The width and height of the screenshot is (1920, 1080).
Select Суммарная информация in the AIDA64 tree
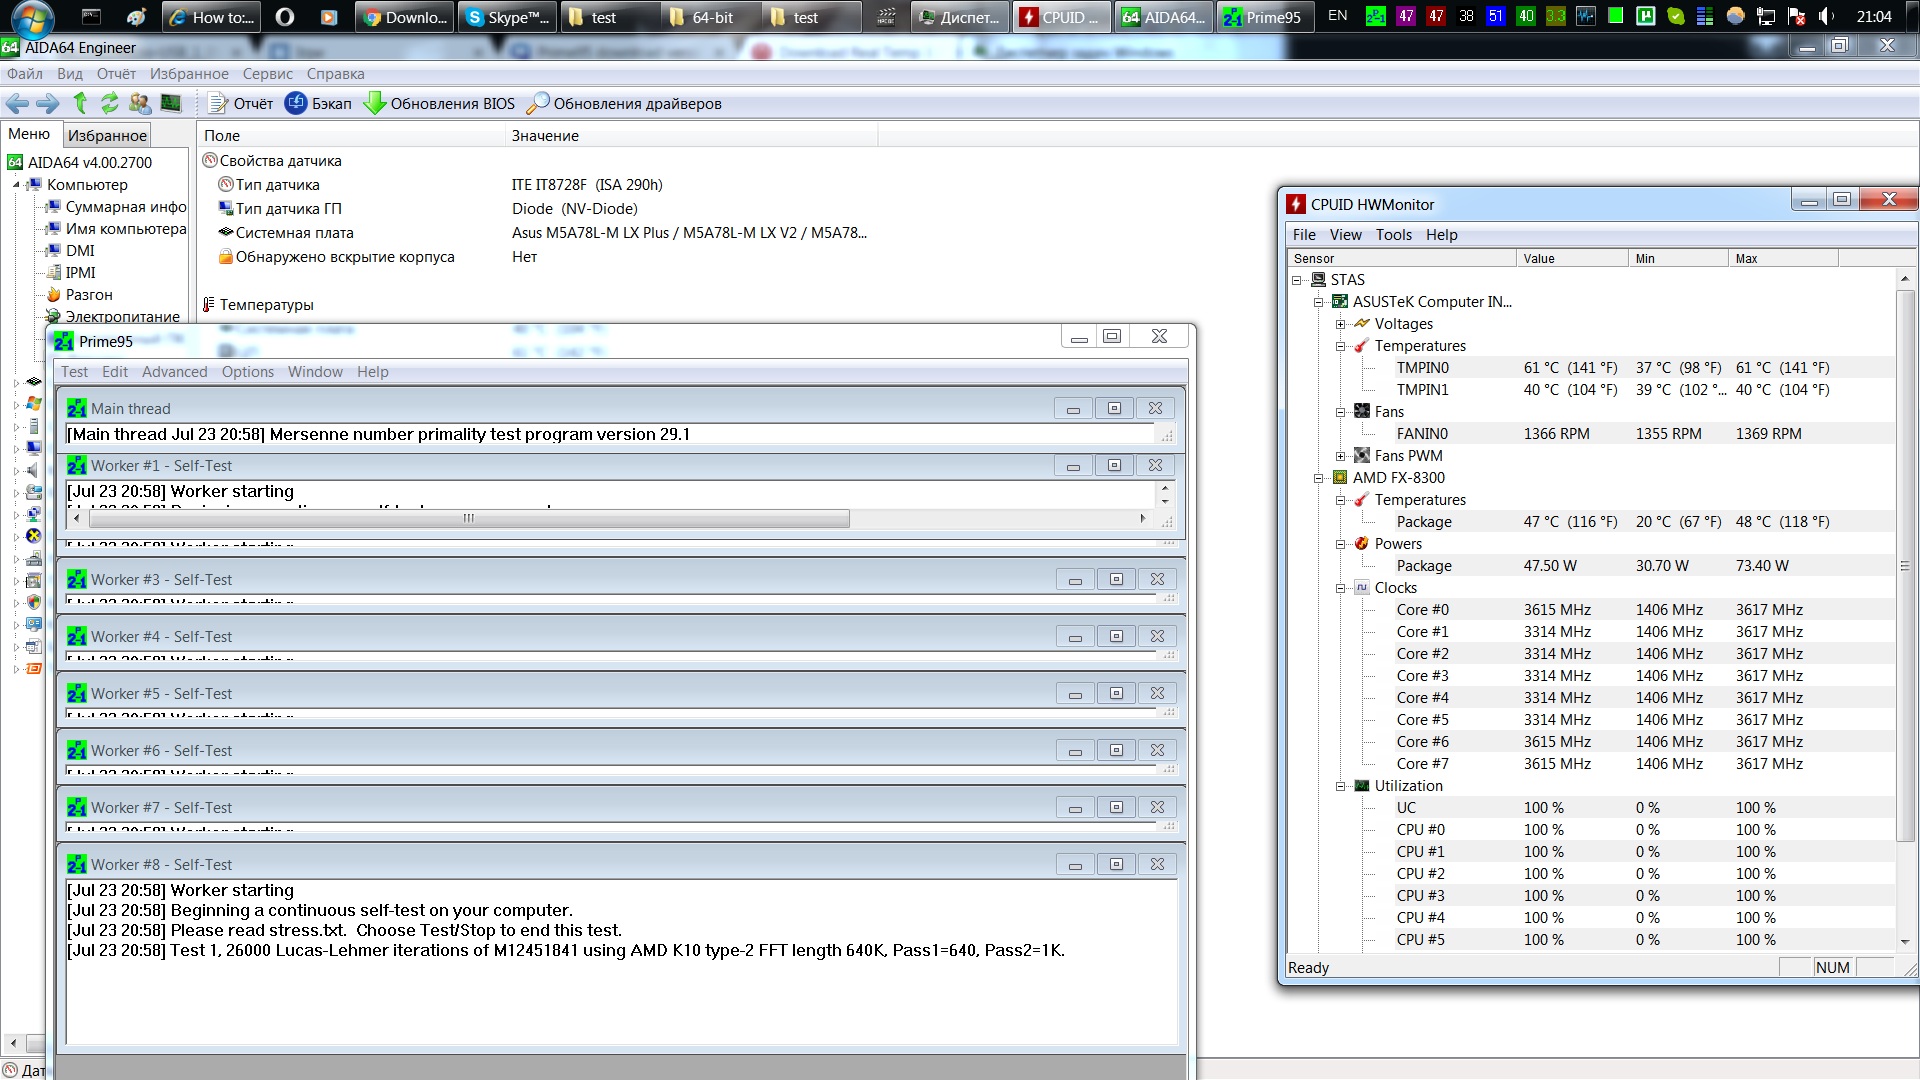click(x=125, y=207)
